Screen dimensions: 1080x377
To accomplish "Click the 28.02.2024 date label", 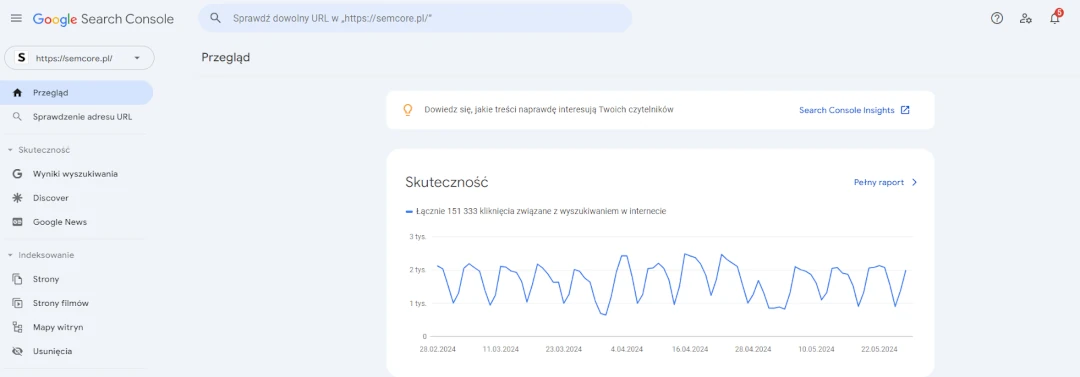I will [x=438, y=349].
